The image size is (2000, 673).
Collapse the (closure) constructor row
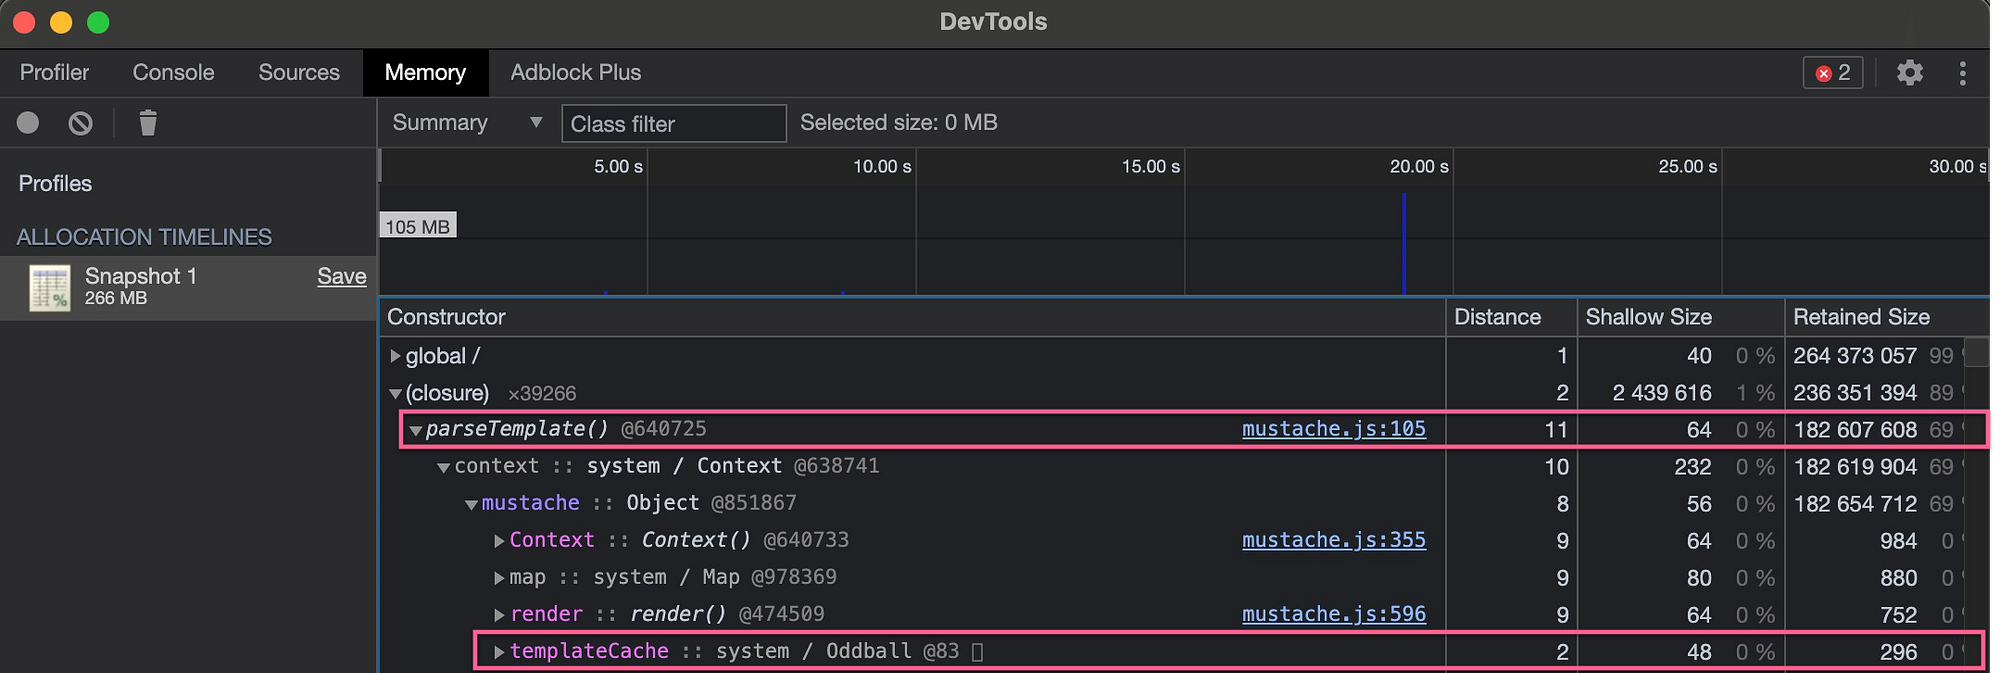[x=395, y=394]
